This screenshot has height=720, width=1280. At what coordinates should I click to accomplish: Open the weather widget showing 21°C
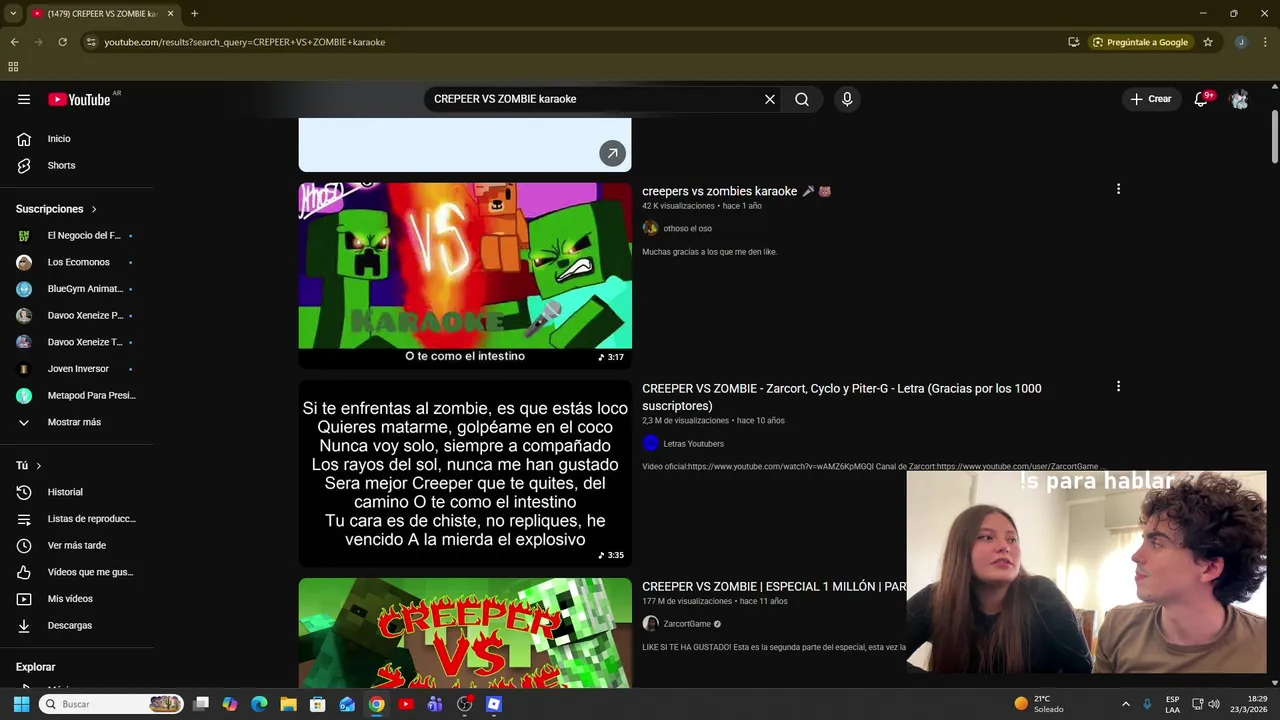1040,704
